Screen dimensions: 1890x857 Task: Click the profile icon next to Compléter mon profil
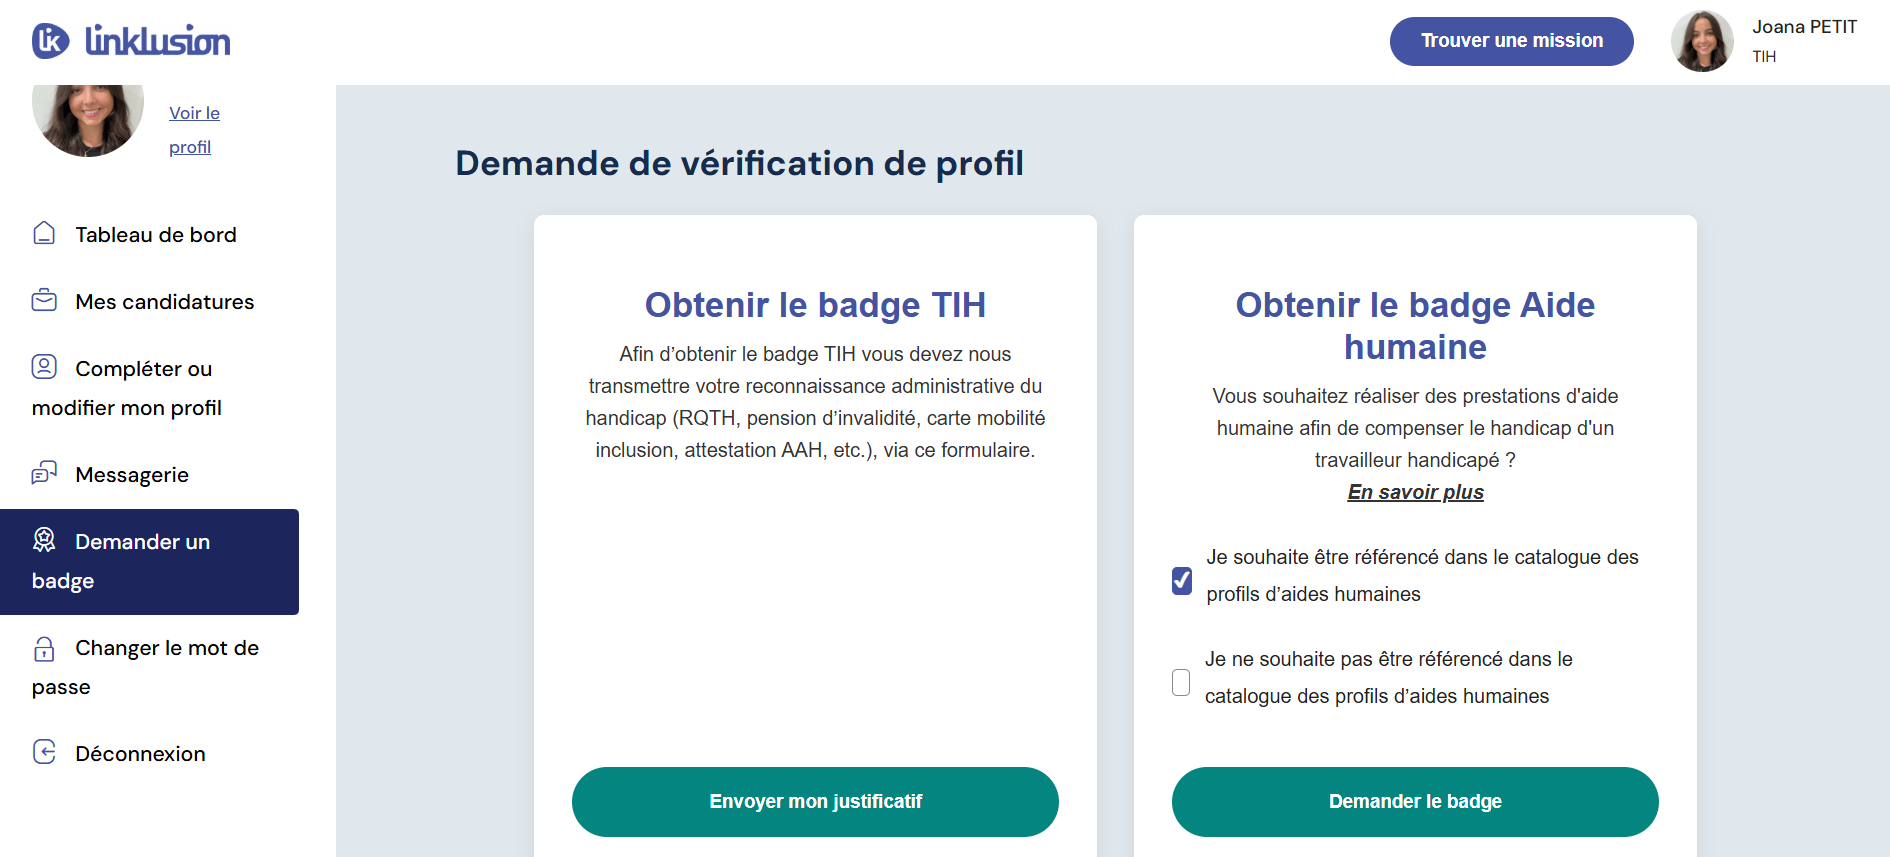click(x=44, y=366)
